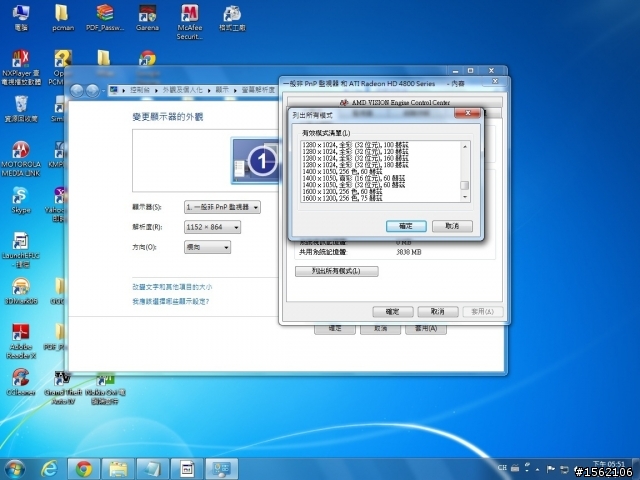Open the PDF_Passw... desktop icon
640x480 pixels.
point(105,18)
